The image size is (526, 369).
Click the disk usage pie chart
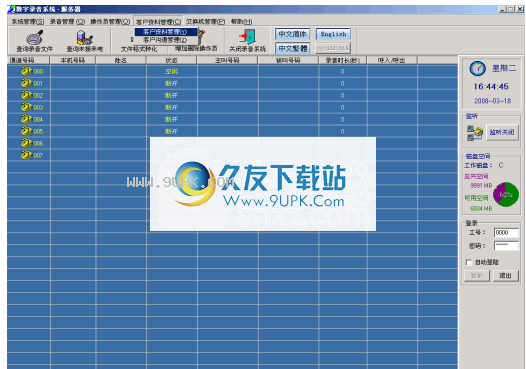506,195
